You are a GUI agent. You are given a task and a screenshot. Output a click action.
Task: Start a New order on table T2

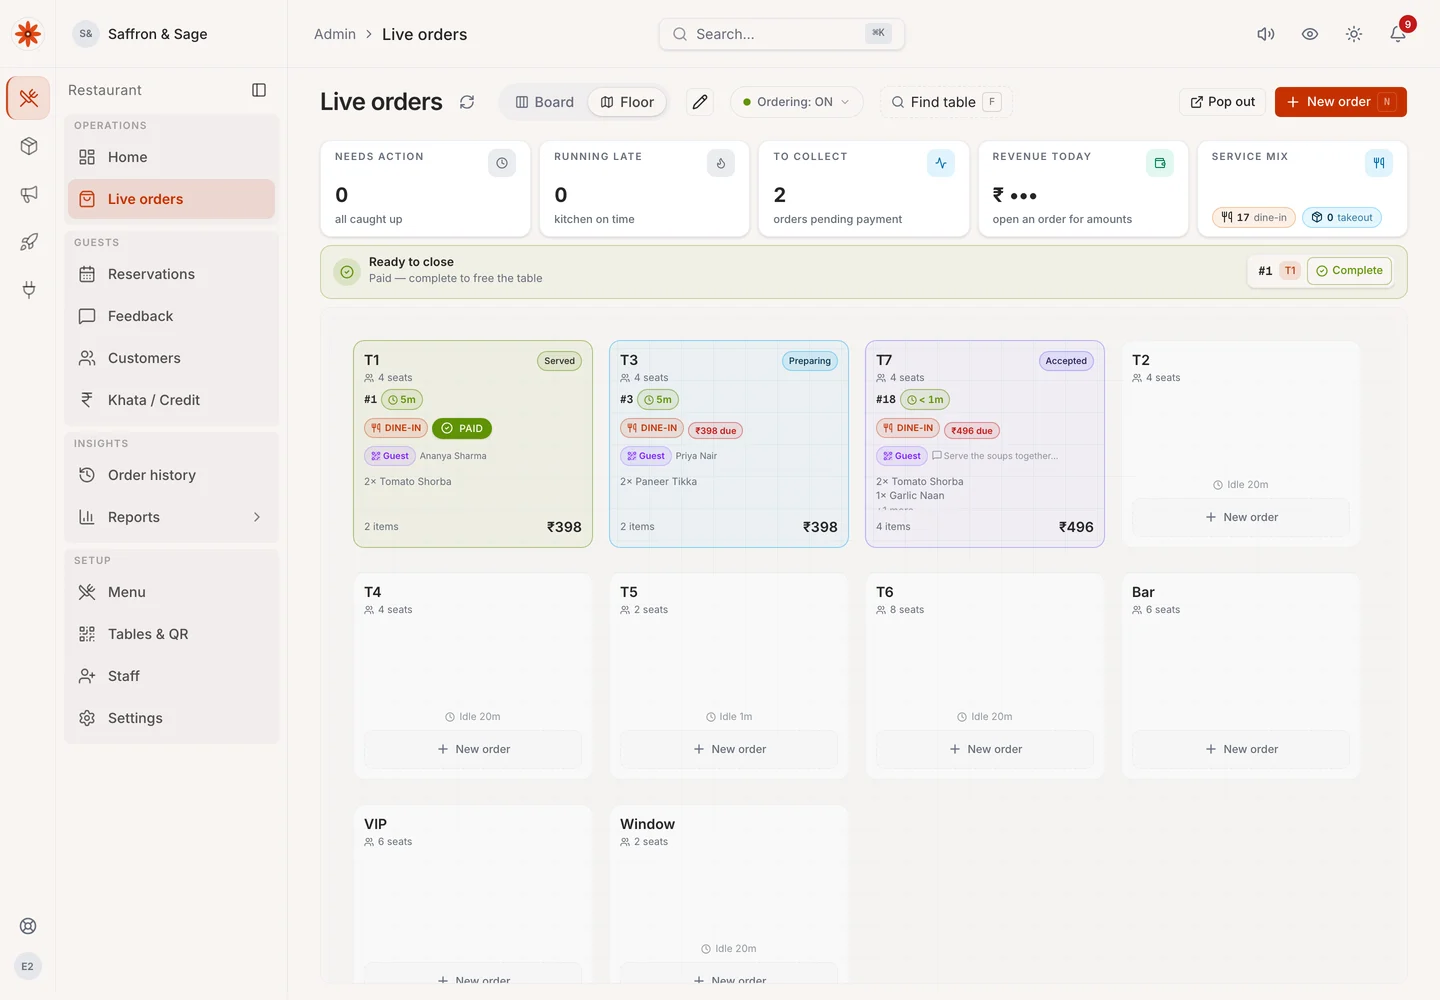[1241, 517]
